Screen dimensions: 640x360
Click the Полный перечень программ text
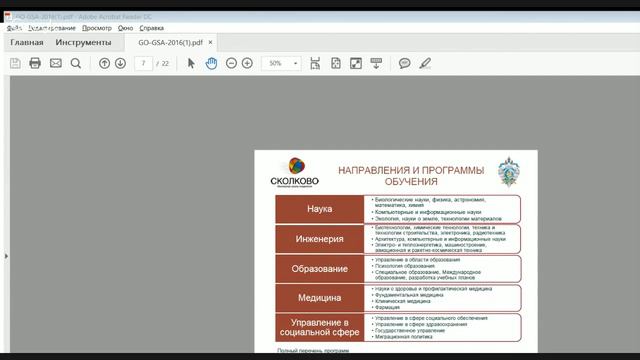point(313,350)
